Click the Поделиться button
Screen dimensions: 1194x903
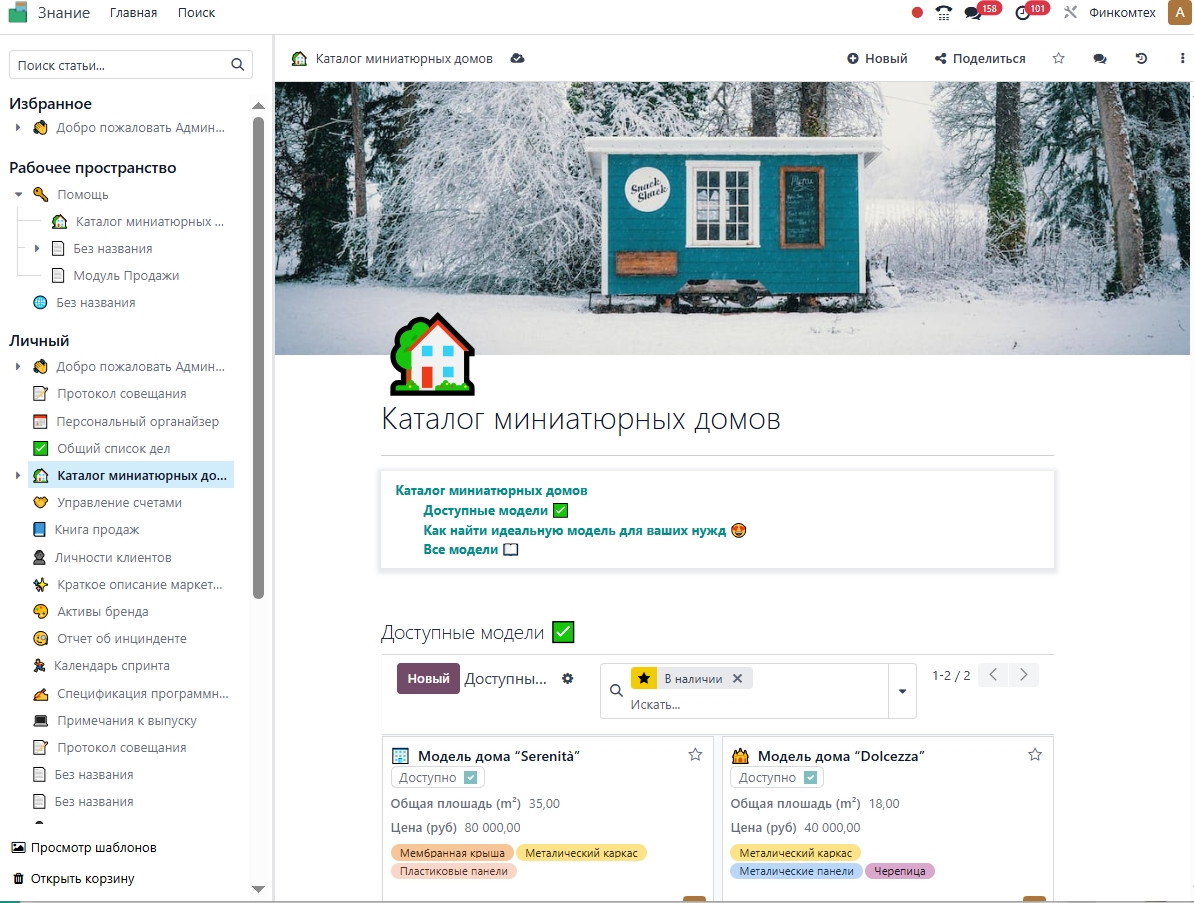pyautogui.click(x=980, y=59)
